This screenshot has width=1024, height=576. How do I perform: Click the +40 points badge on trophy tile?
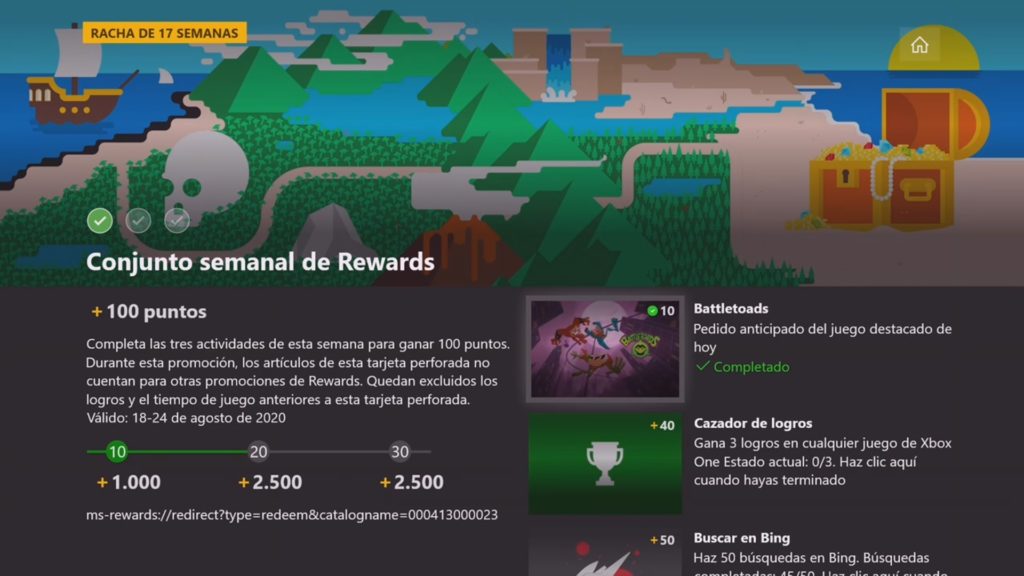(662, 426)
